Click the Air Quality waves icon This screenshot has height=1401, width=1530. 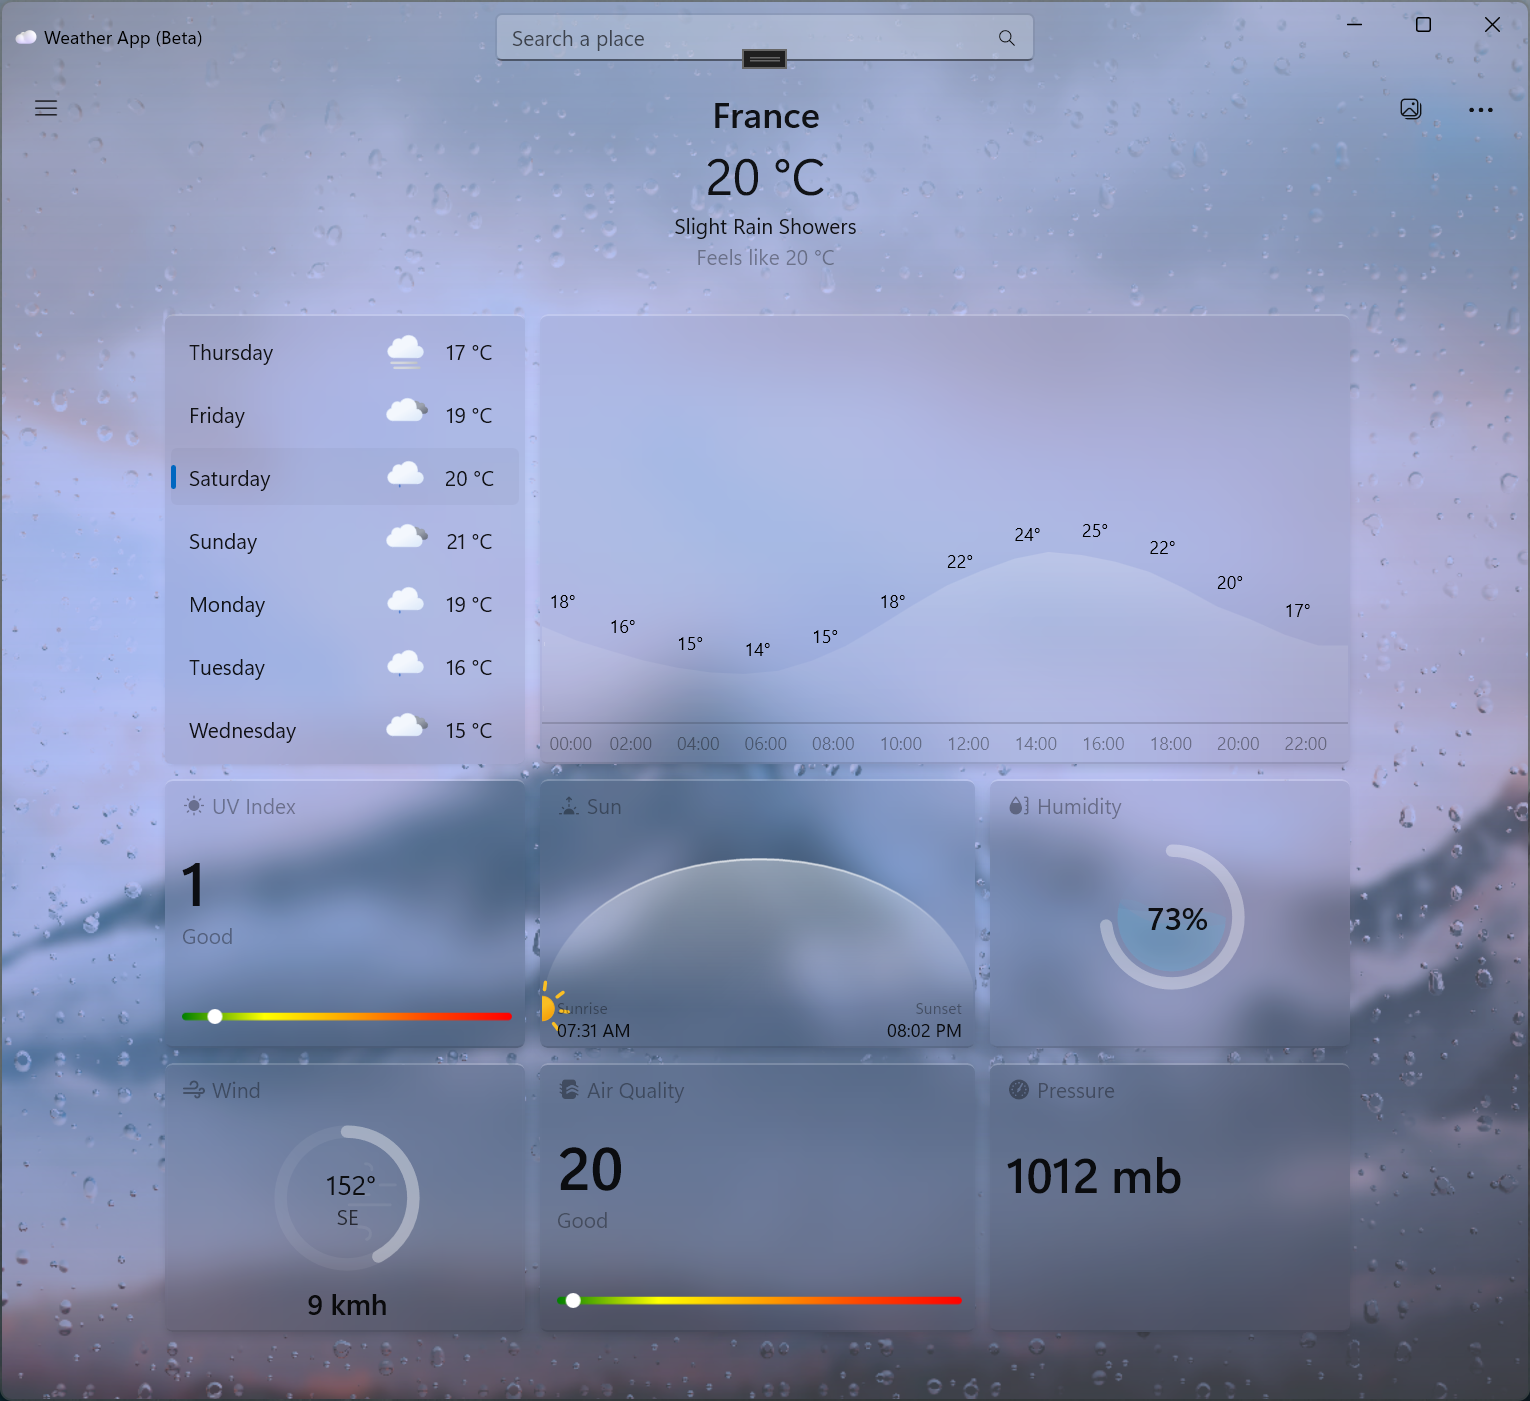[x=569, y=1090]
